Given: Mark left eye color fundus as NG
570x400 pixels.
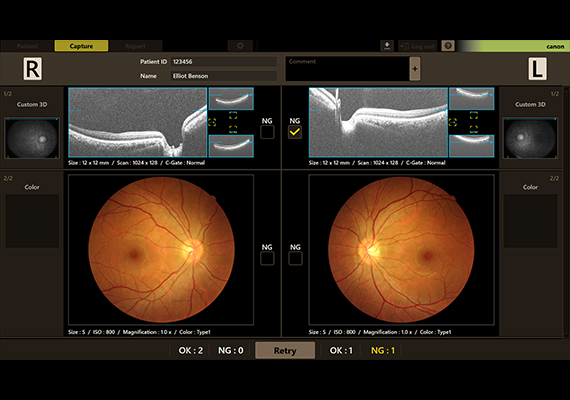Looking at the screenshot, I should click(x=295, y=259).
